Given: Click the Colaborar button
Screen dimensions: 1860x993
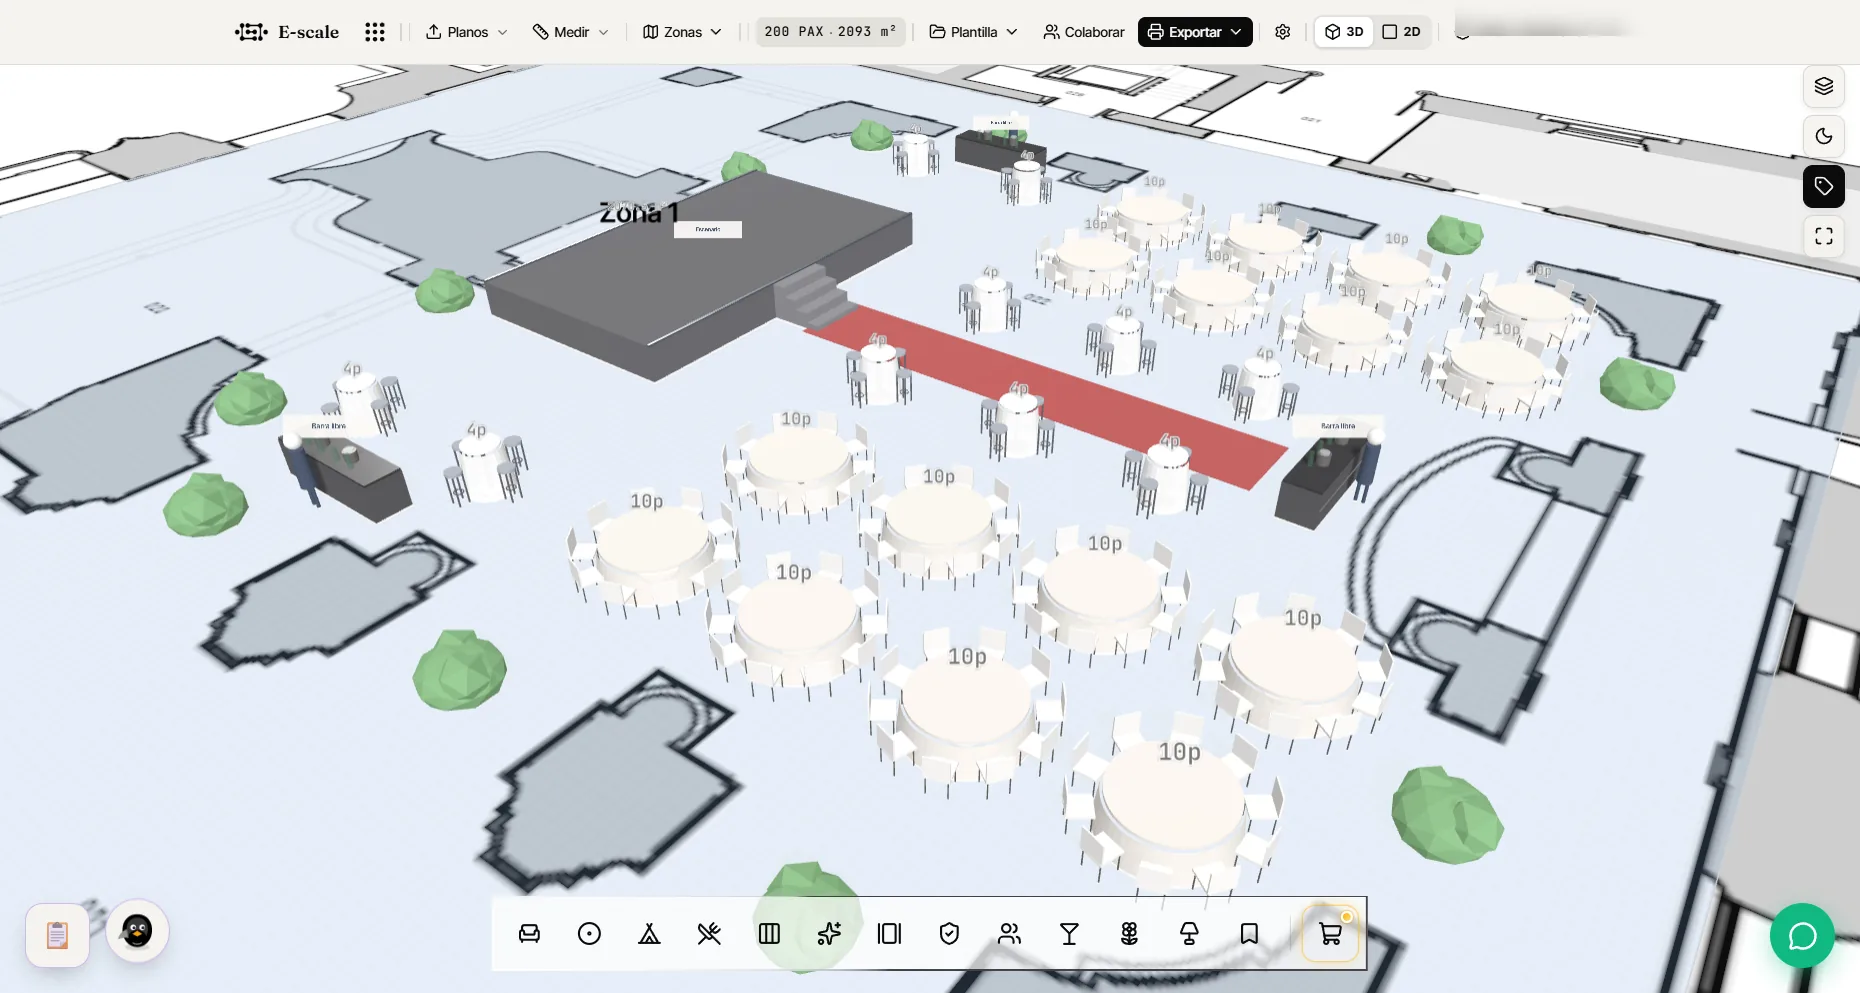Looking at the screenshot, I should pyautogui.click(x=1084, y=32).
